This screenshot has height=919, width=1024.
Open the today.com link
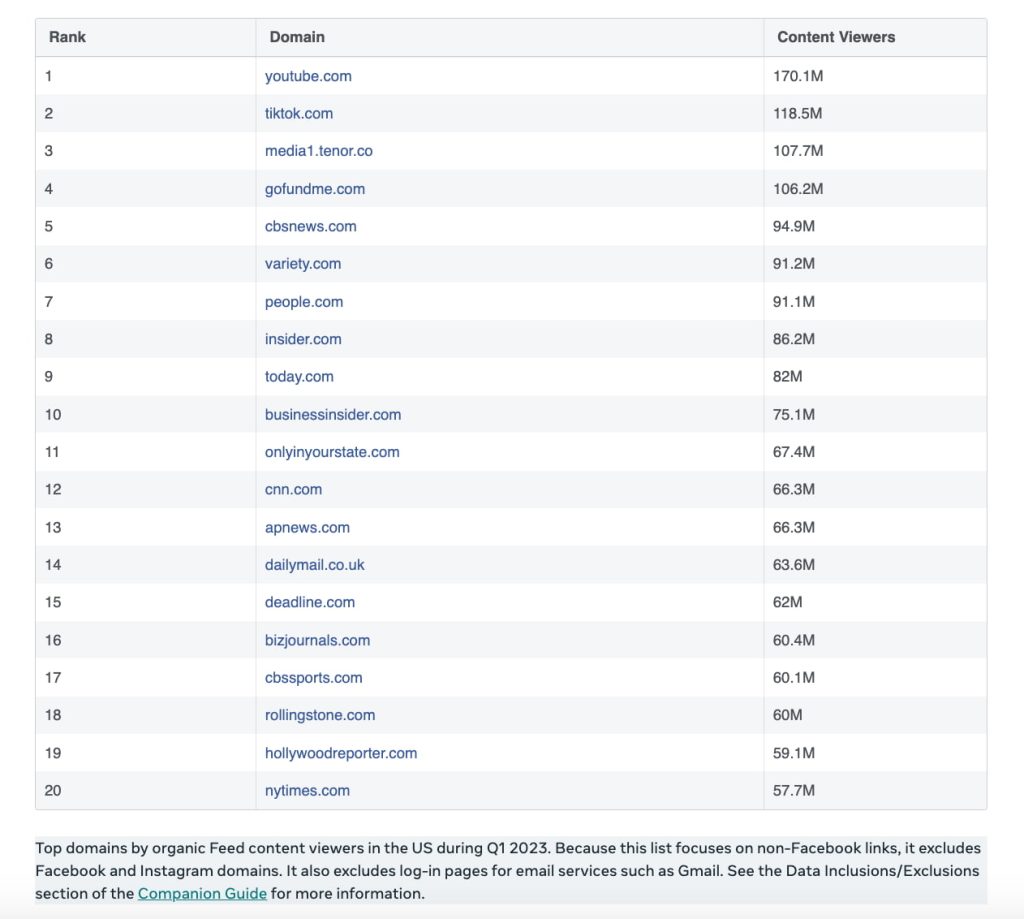click(299, 376)
